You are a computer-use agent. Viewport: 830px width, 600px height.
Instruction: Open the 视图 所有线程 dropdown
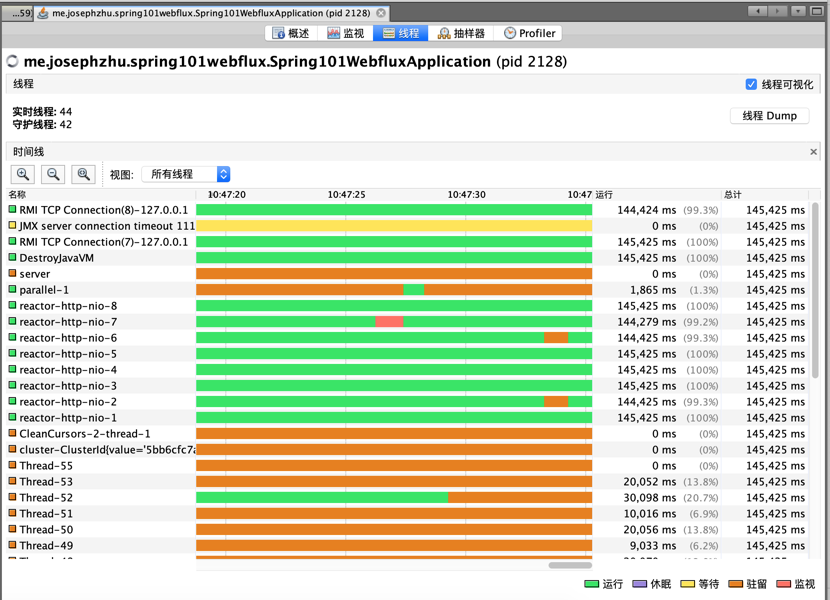tap(186, 174)
